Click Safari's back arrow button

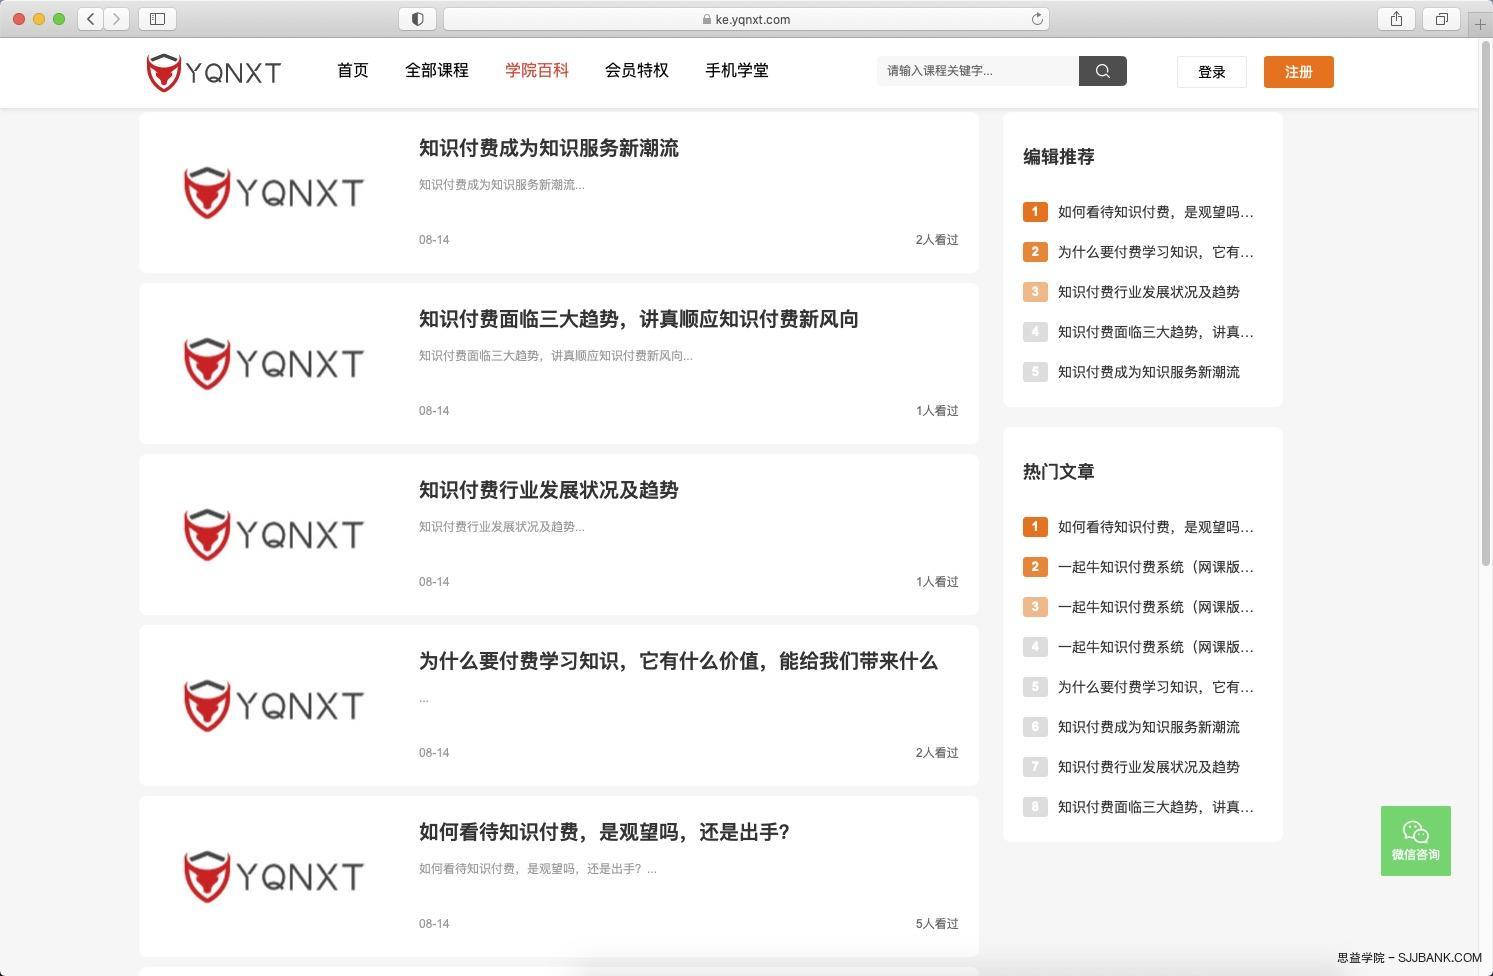click(91, 19)
